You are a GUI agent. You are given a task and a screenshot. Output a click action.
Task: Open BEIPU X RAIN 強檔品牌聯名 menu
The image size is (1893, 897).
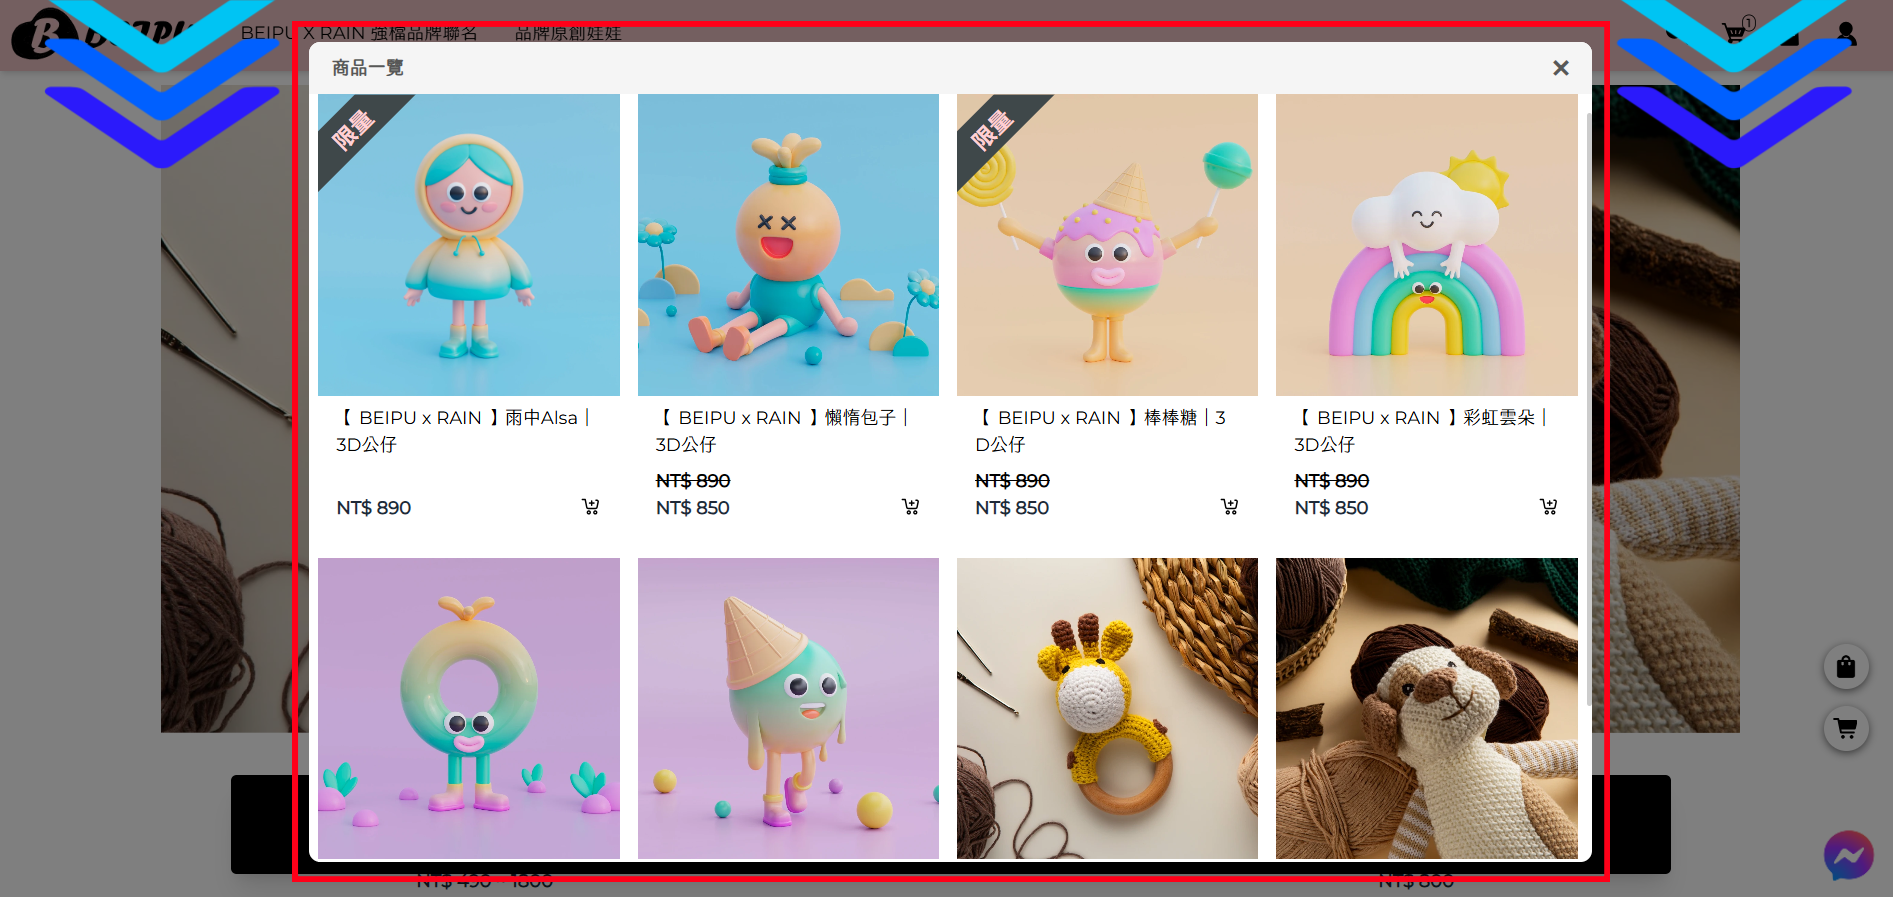click(x=359, y=33)
